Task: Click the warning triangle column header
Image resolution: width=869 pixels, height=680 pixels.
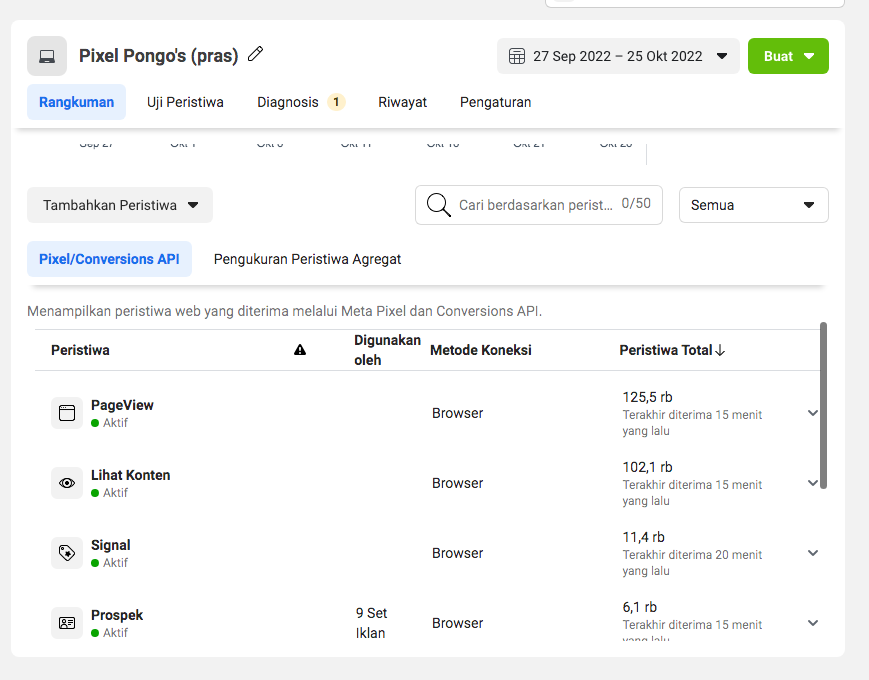Action: point(300,350)
